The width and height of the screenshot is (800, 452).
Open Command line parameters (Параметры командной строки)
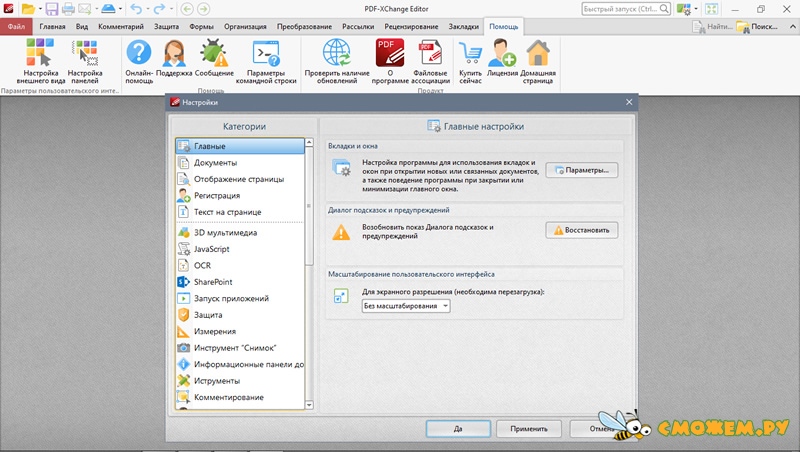(x=266, y=61)
